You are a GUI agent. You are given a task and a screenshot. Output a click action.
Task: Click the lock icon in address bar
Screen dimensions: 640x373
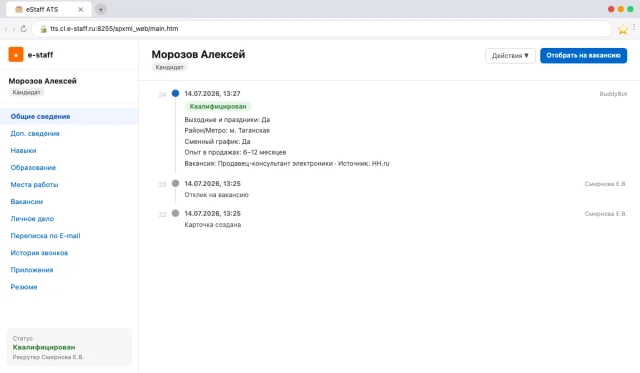(x=43, y=29)
